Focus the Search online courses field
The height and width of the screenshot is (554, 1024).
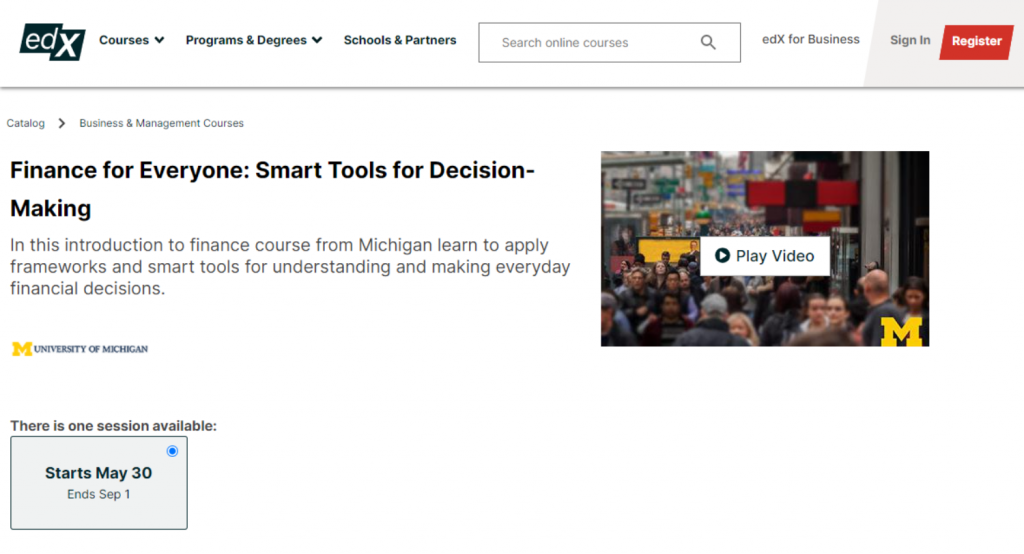(590, 43)
